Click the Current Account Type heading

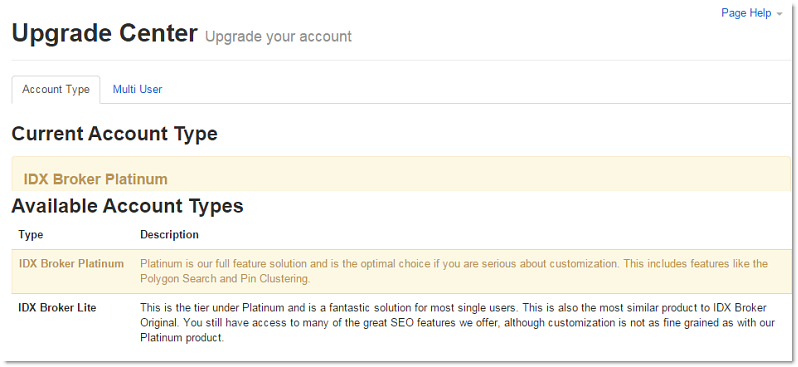coord(115,134)
